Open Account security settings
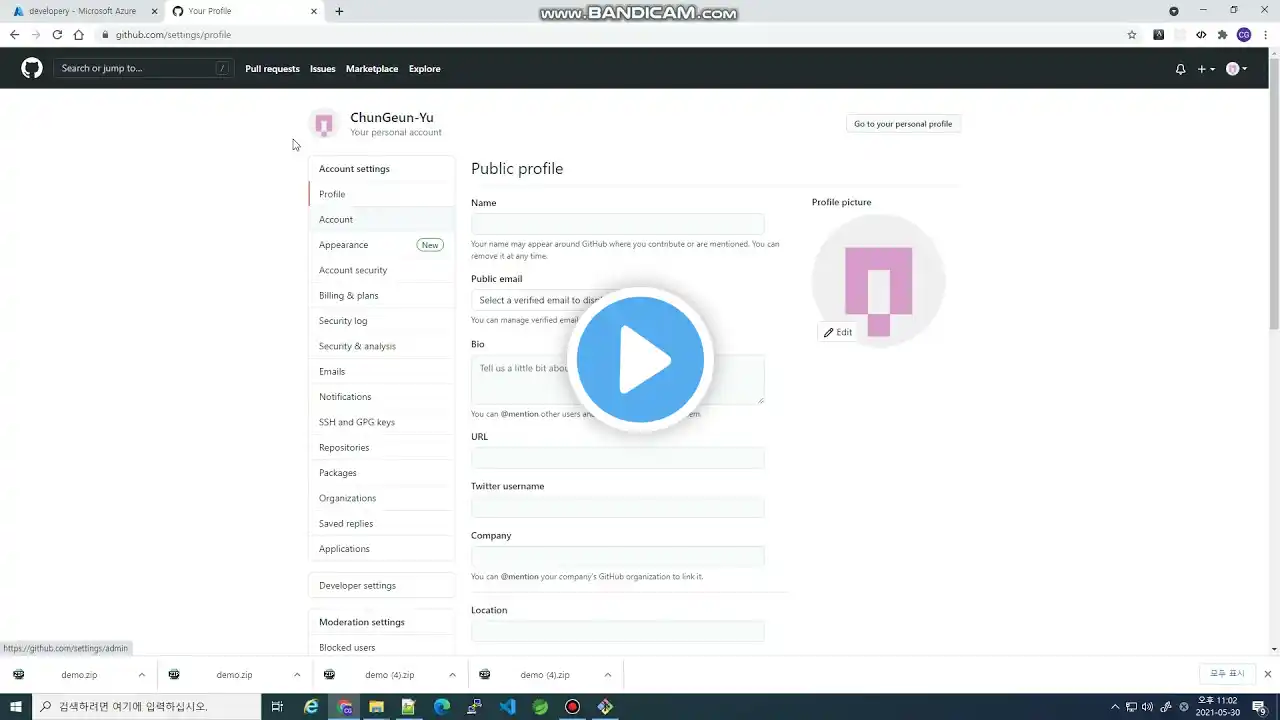Viewport: 1280px width, 720px height. [381, 270]
